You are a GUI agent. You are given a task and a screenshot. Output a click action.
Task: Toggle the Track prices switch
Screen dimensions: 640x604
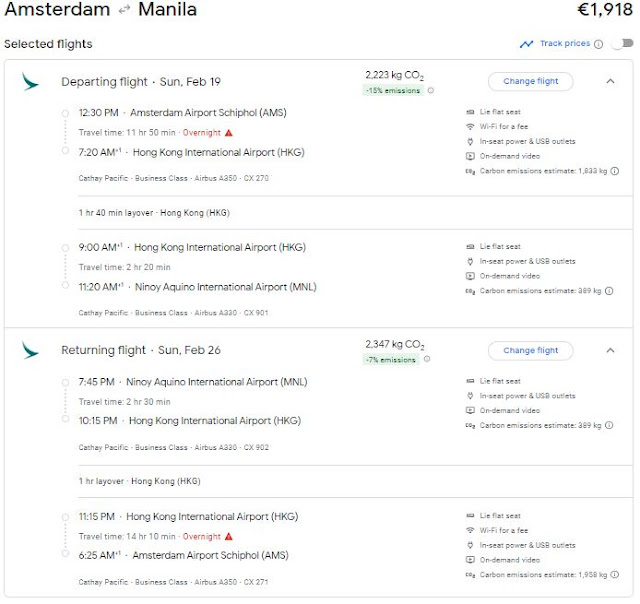[623, 44]
